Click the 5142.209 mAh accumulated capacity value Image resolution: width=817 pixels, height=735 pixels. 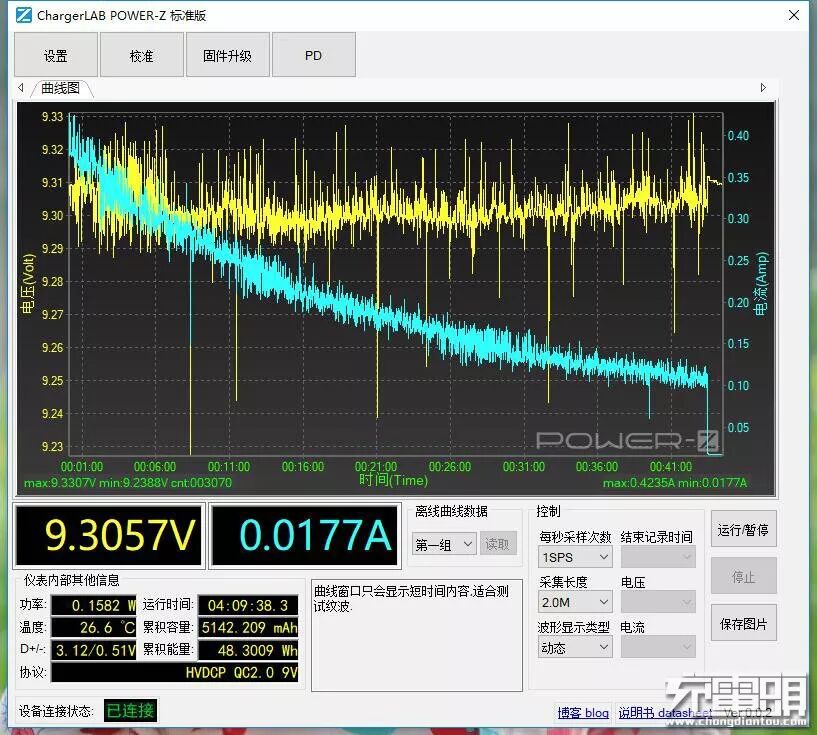pyautogui.click(x=248, y=627)
